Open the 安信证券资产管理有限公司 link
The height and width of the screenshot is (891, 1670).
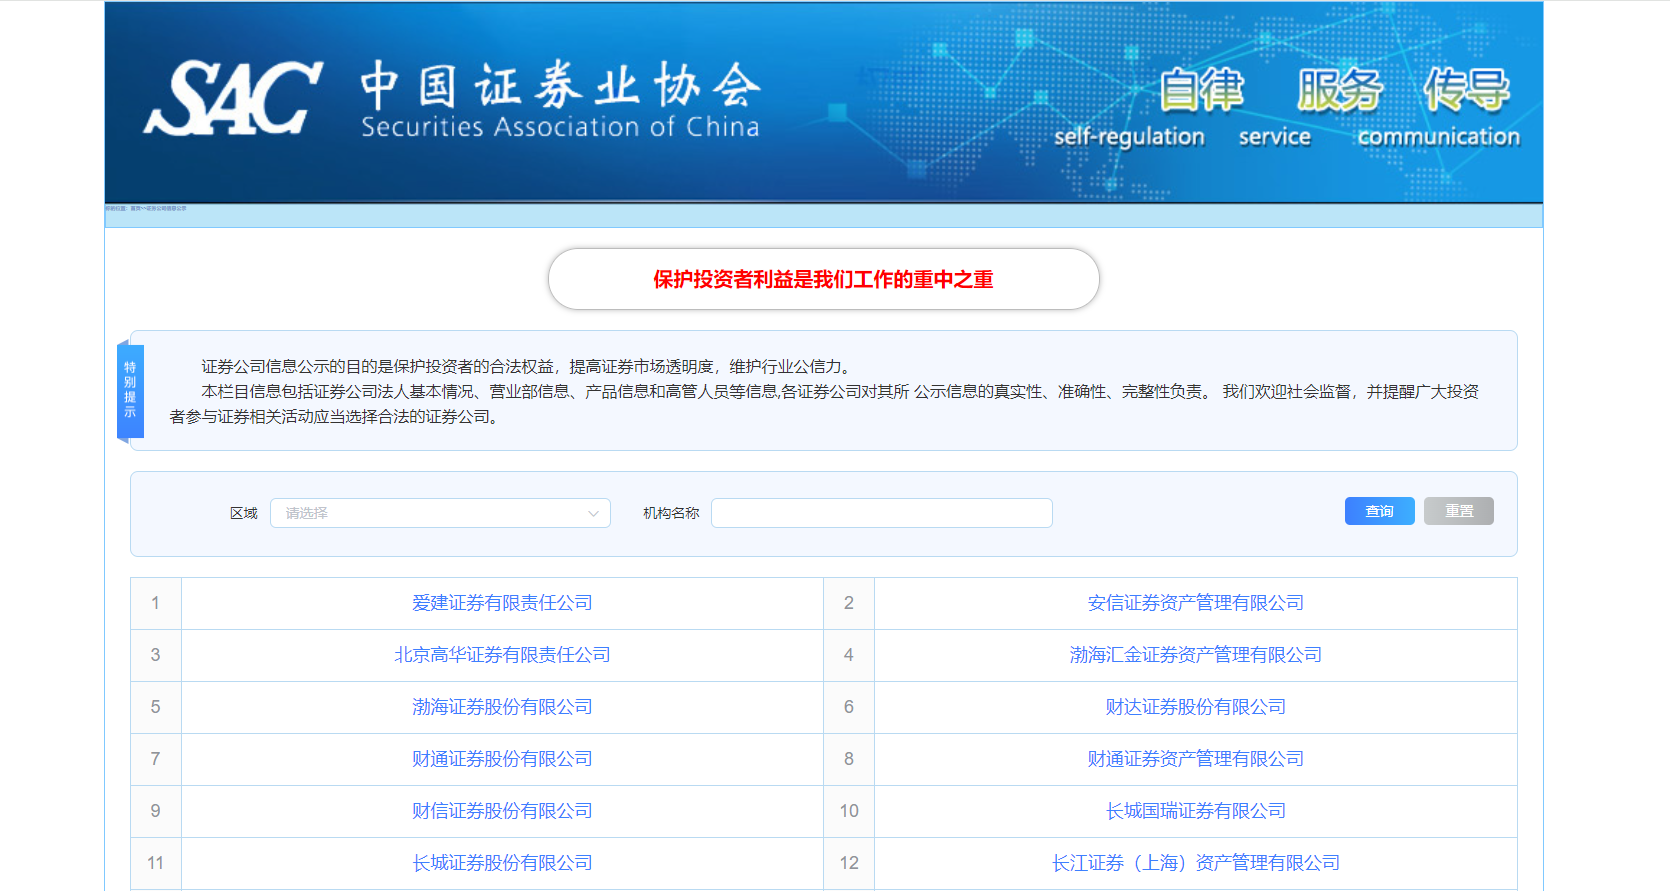(1195, 603)
